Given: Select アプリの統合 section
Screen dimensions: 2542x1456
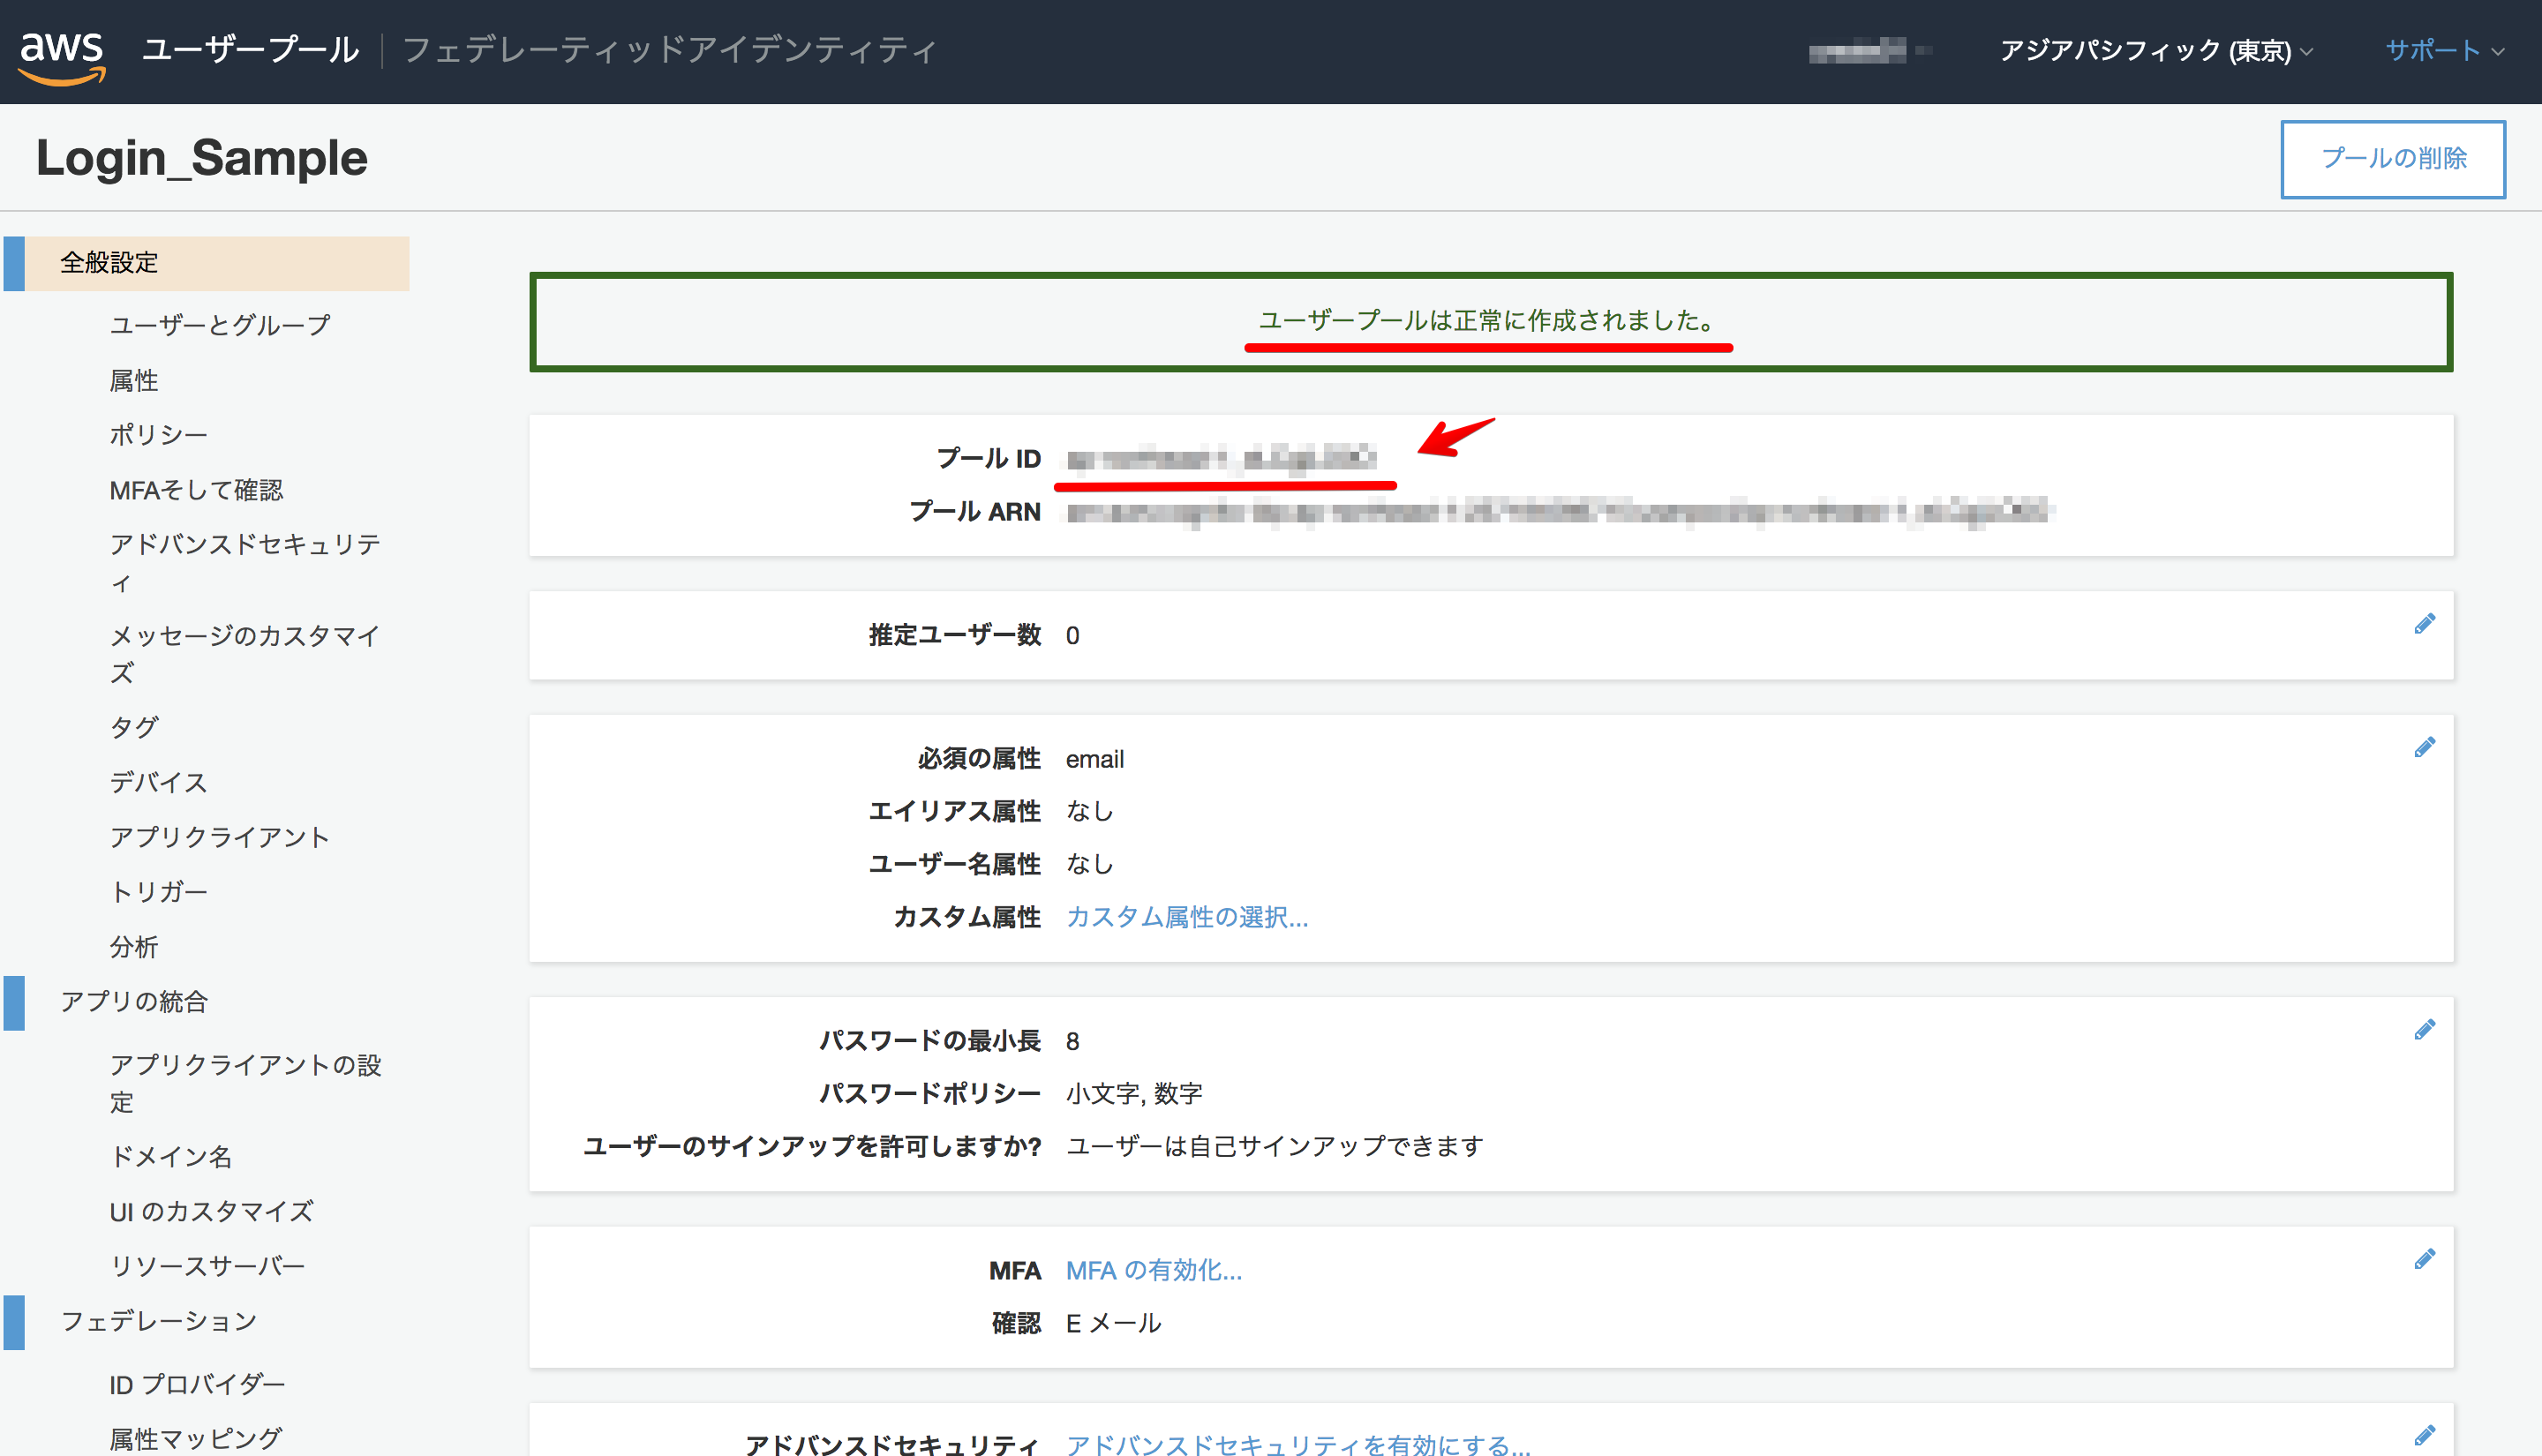Looking at the screenshot, I should [134, 1002].
